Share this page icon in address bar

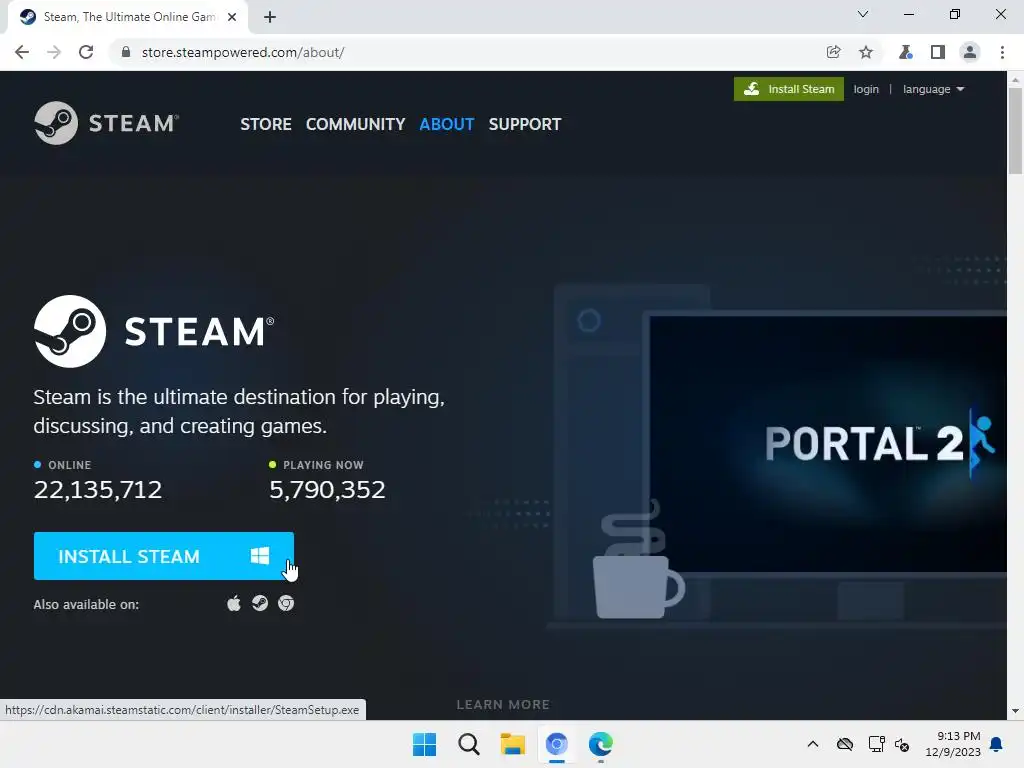click(x=833, y=52)
